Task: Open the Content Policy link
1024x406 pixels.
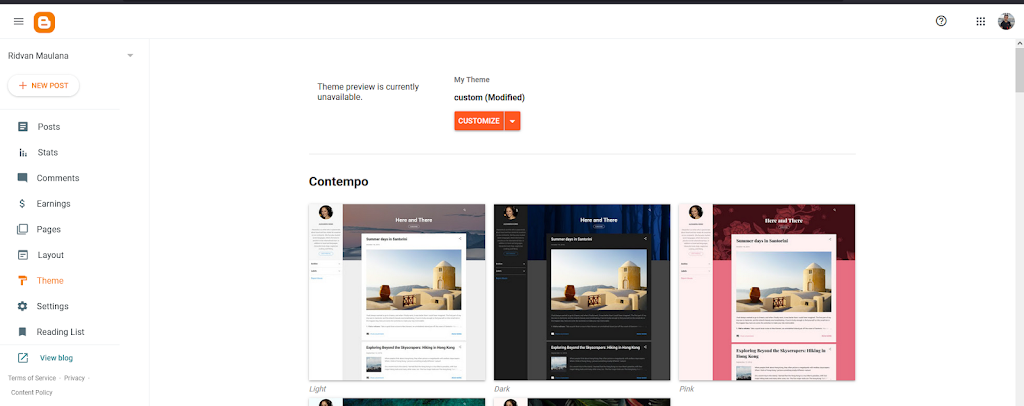Action: [x=32, y=392]
